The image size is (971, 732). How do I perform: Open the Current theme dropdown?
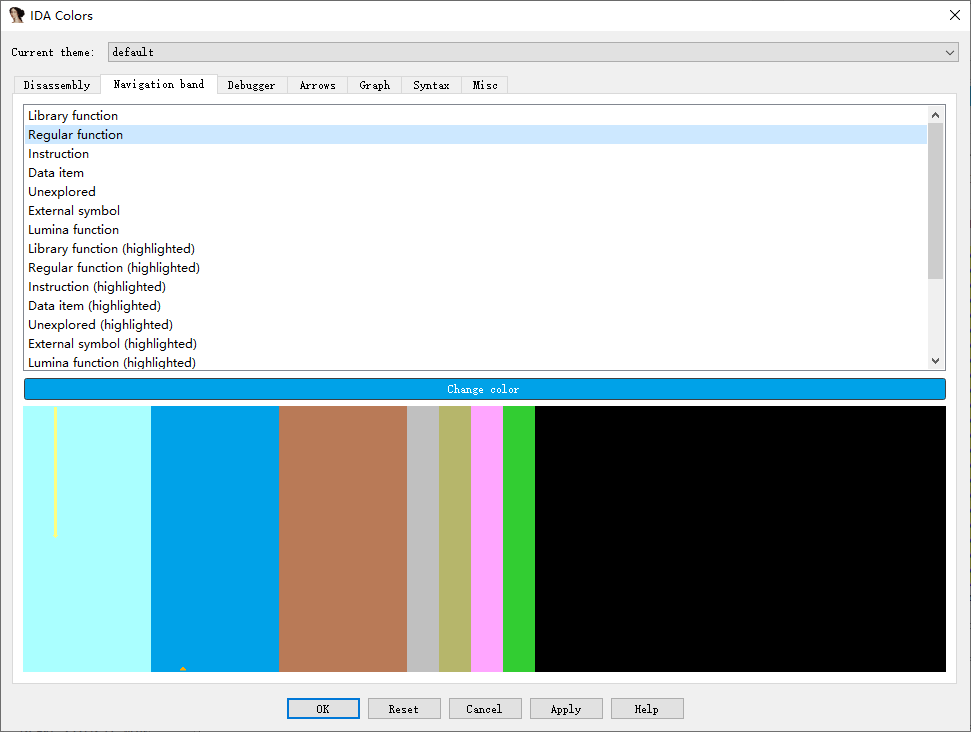point(533,52)
